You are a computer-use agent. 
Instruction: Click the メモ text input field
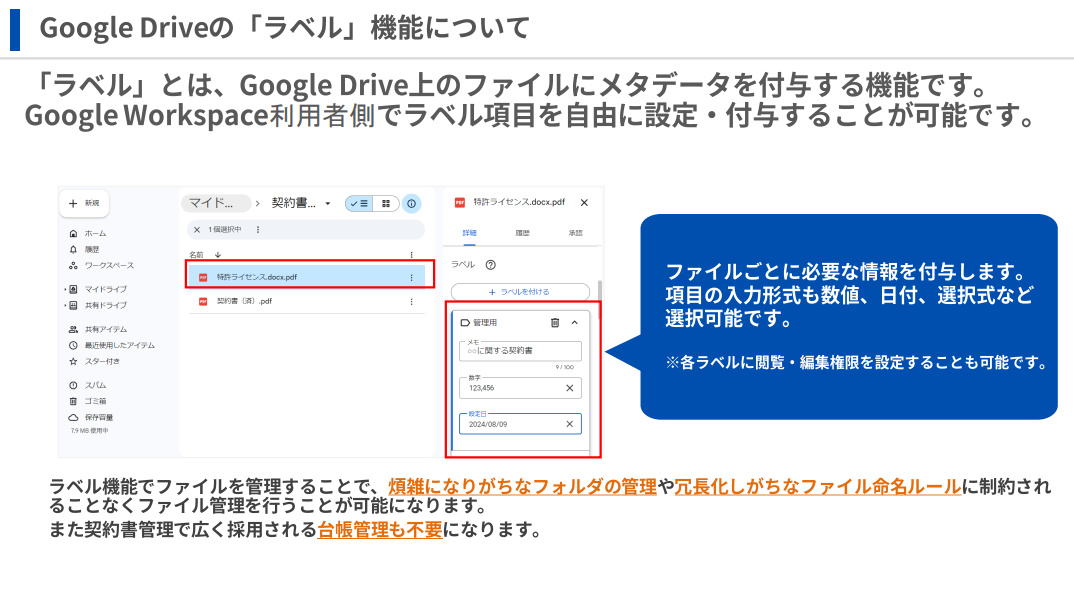519,351
